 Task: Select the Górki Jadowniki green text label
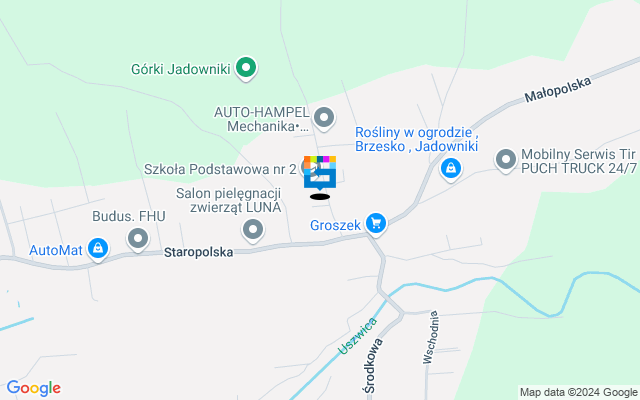point(180,69)
